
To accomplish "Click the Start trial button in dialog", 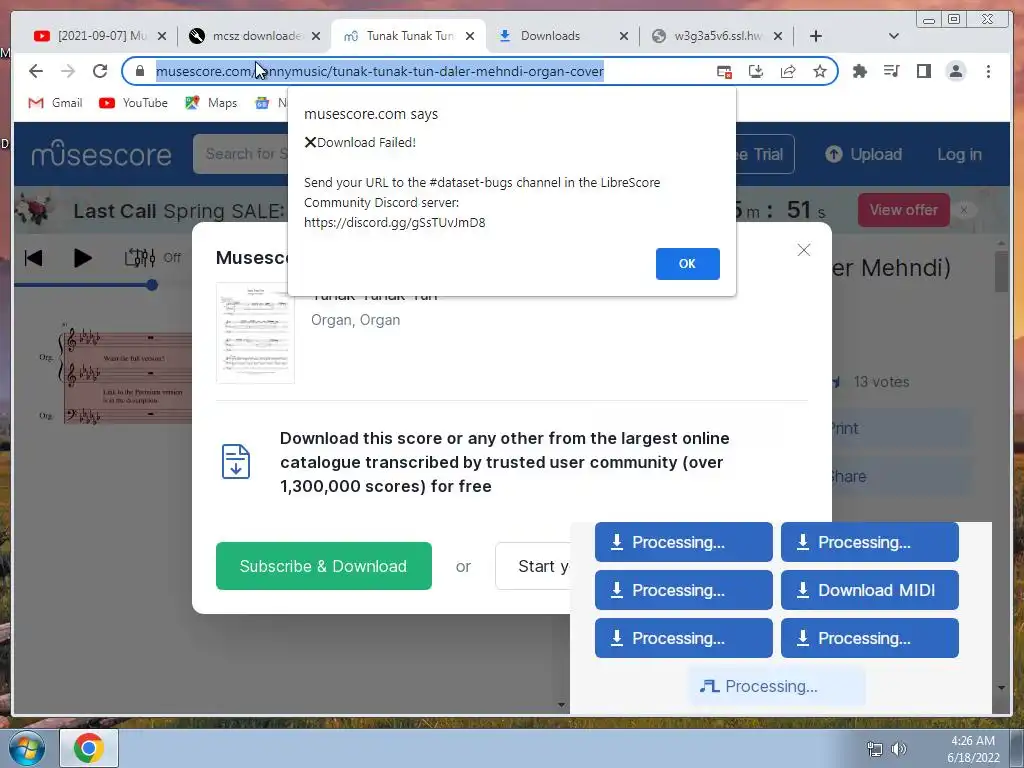I will click(533, 566).
